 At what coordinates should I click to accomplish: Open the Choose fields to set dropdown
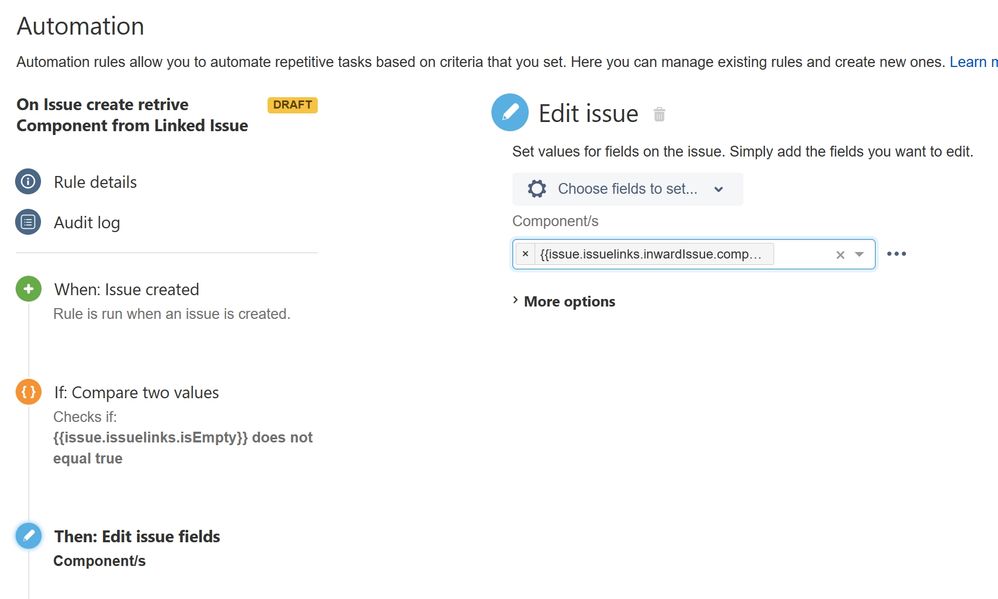(x=628, y=189)
